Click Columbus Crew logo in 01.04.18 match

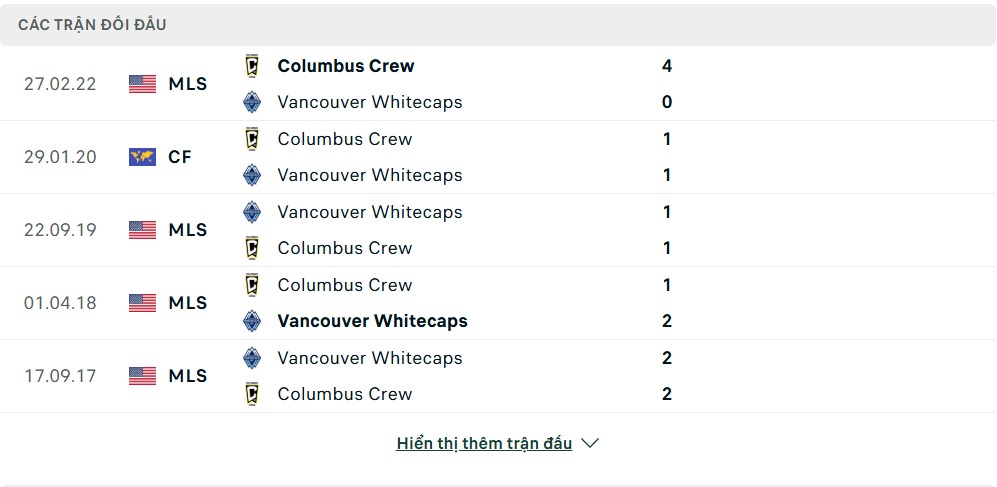(x=252, y=285)
